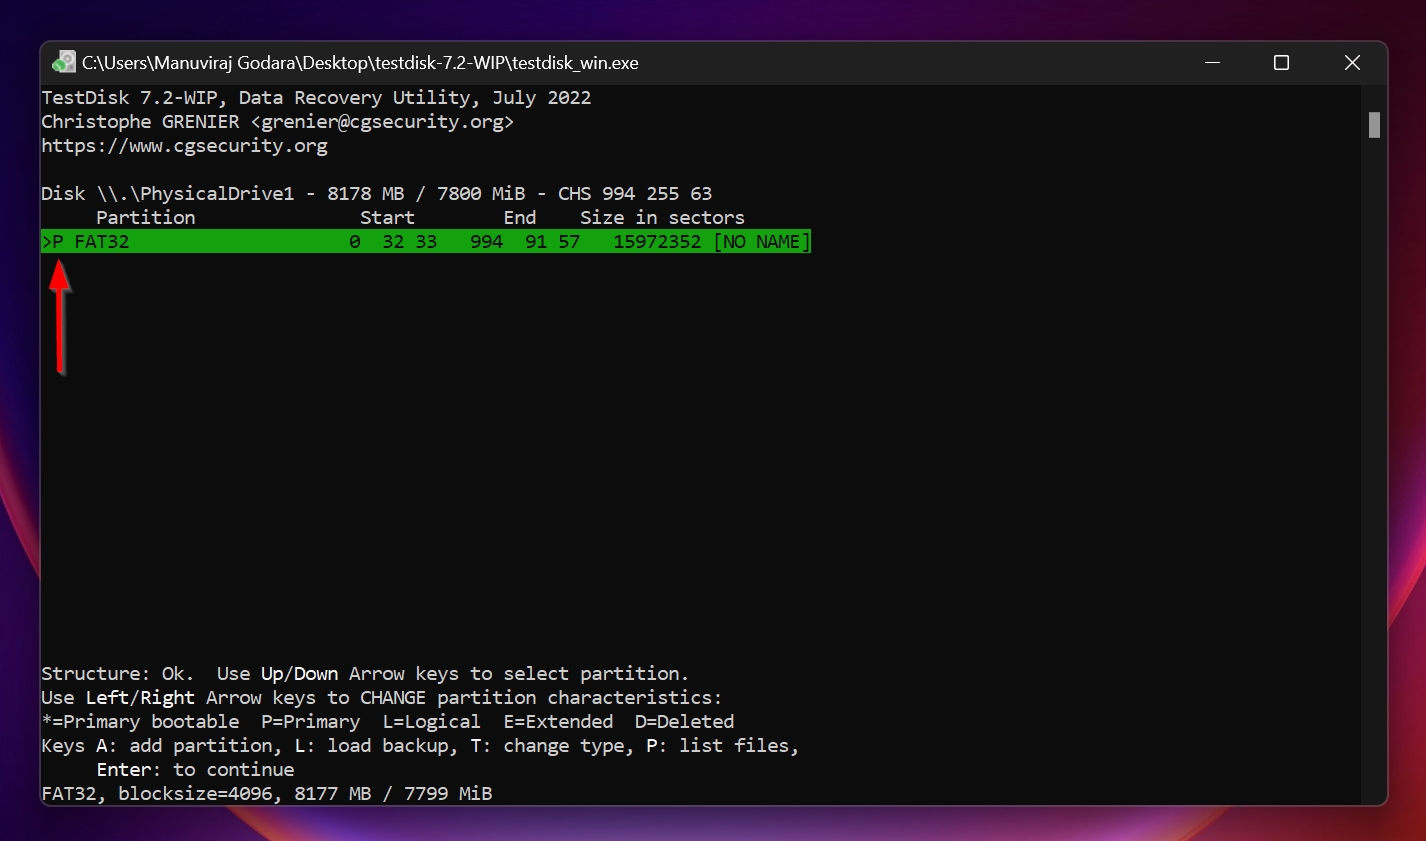The image size is (1426, 841).
Task: Click 'A: add partition' key hint
Action: point(189,745)
